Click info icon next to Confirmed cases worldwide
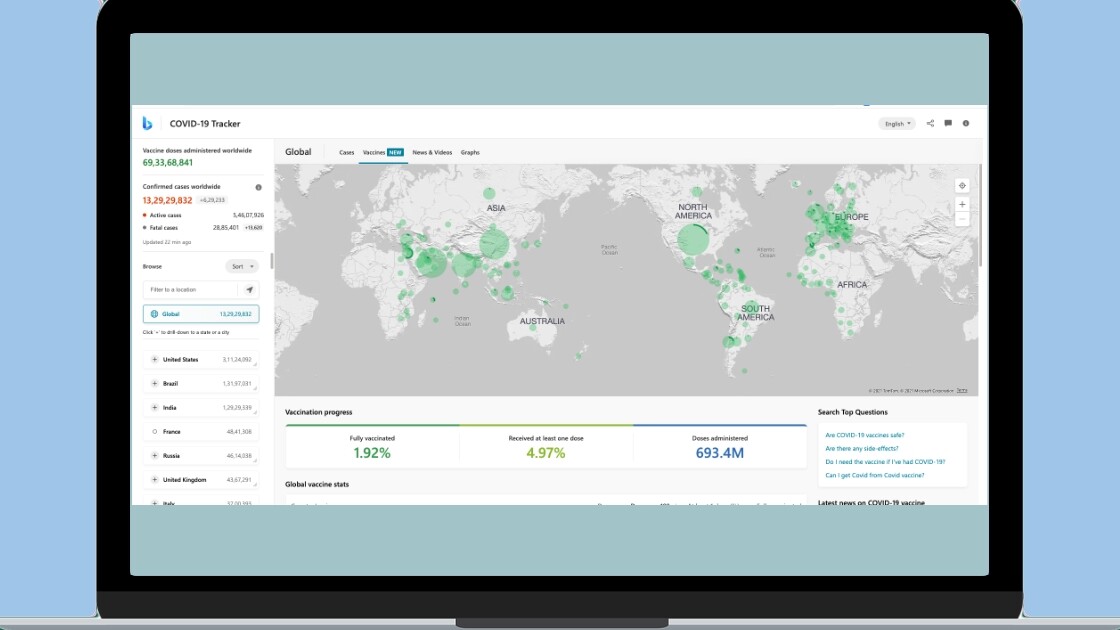The height and width of the screenshot is (630, 1120). click(x=258, y=187)
